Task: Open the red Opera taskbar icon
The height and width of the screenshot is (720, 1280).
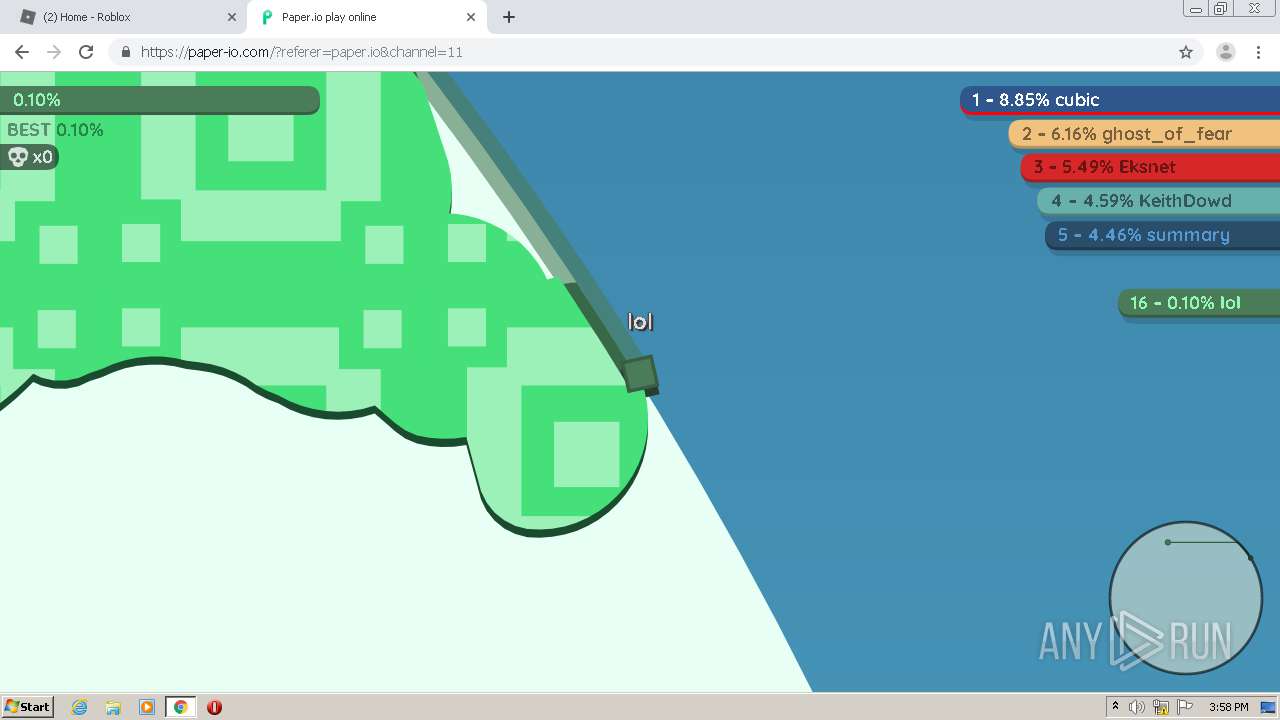Action: 214,707
